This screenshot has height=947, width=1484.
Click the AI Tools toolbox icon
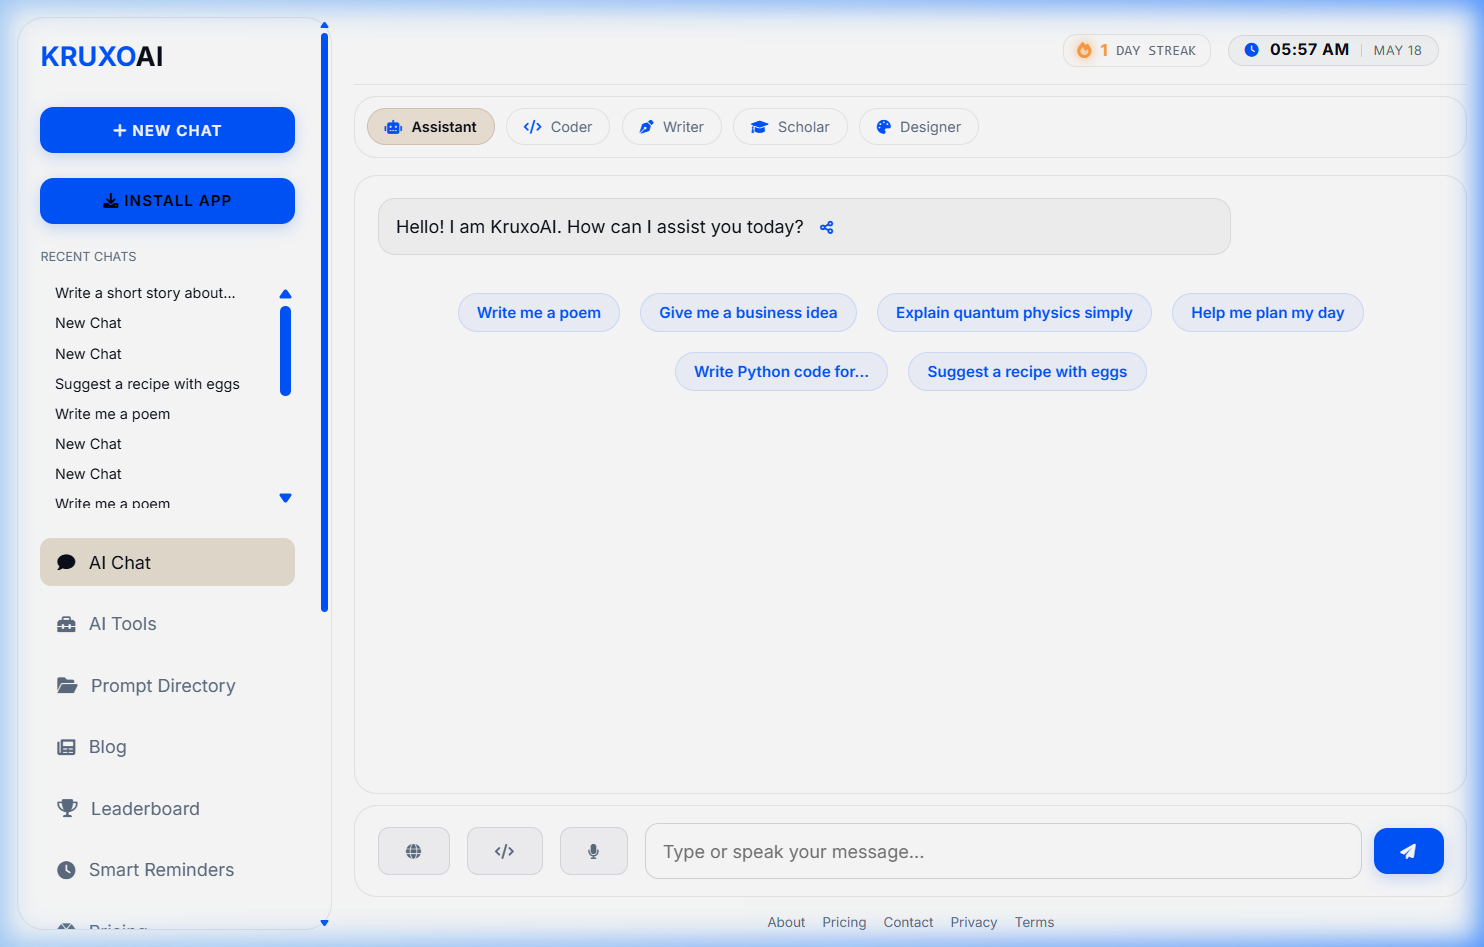(x=66, y=624)
